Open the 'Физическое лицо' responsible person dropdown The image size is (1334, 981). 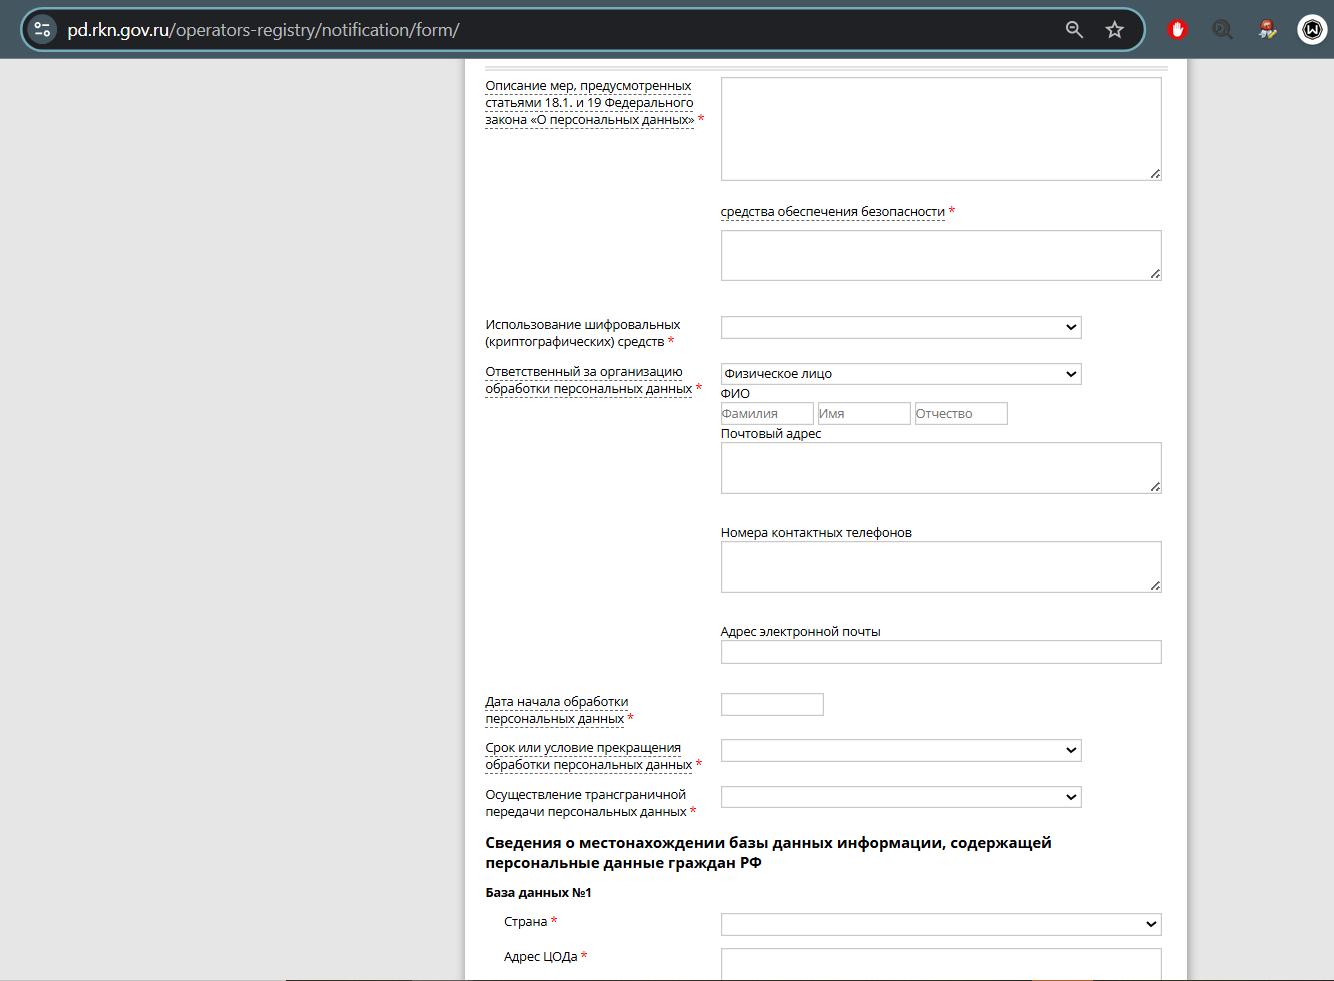[900, 374]
